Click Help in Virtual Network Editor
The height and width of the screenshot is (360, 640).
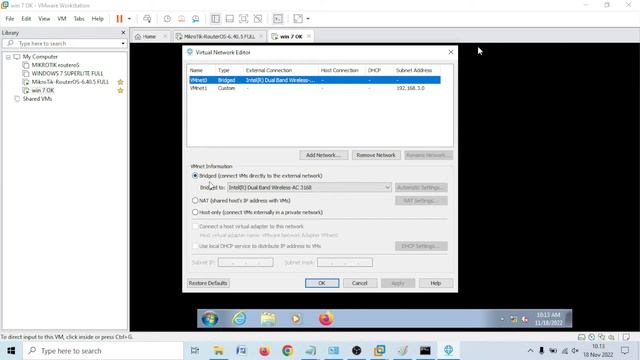pyautogui.click(x=436, y=283)
